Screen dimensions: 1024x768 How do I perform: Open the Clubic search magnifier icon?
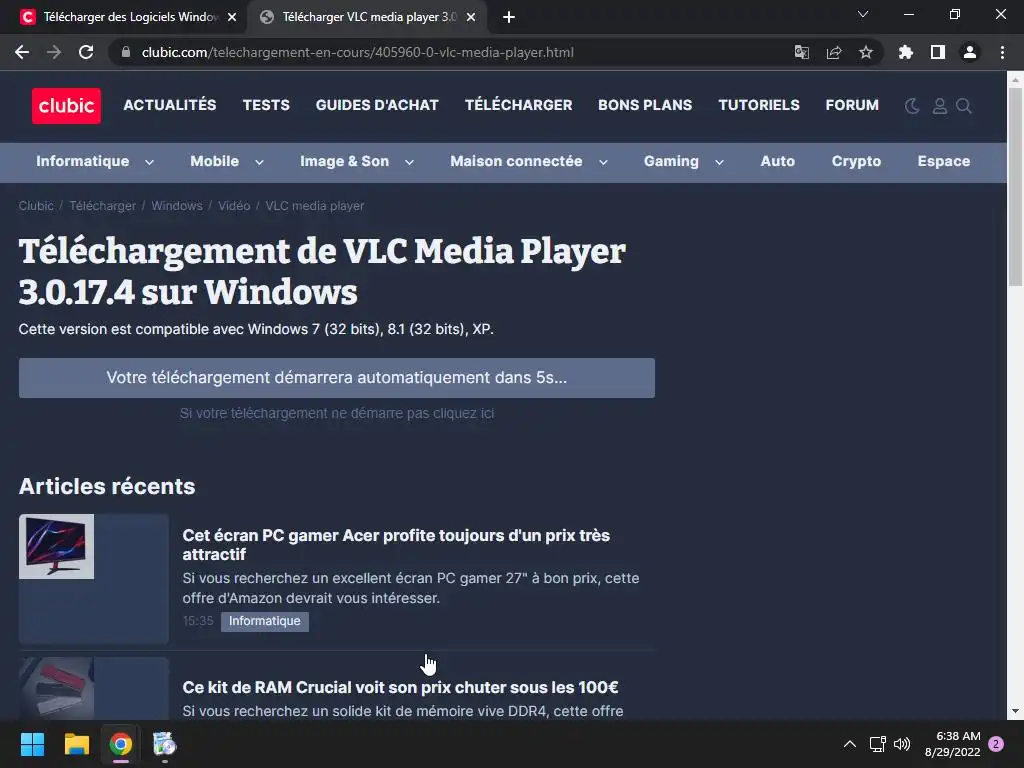964,106
